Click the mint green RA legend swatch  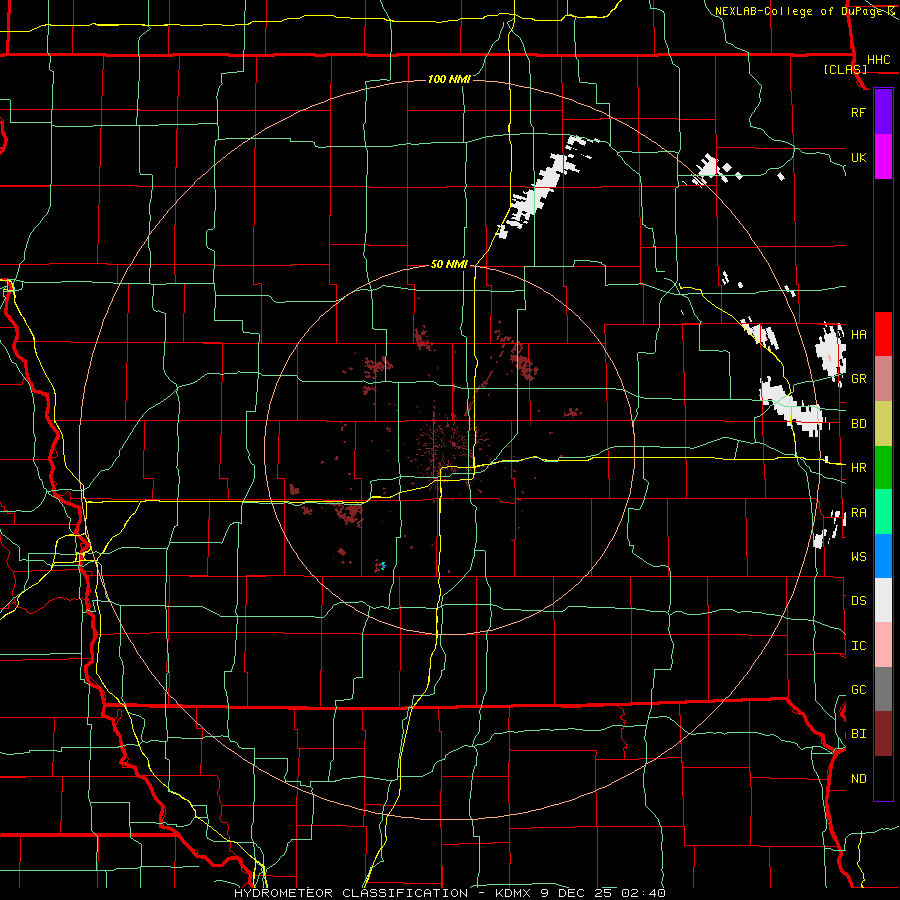point(883,511)
